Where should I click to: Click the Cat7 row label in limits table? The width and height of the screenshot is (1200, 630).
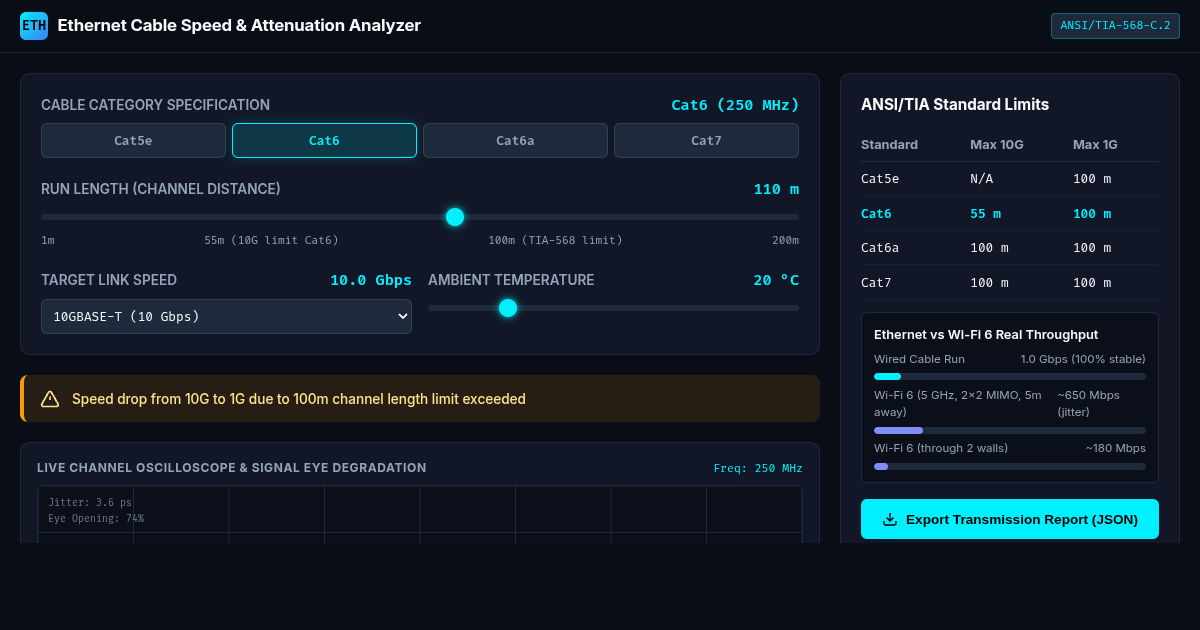pos(876,283)
